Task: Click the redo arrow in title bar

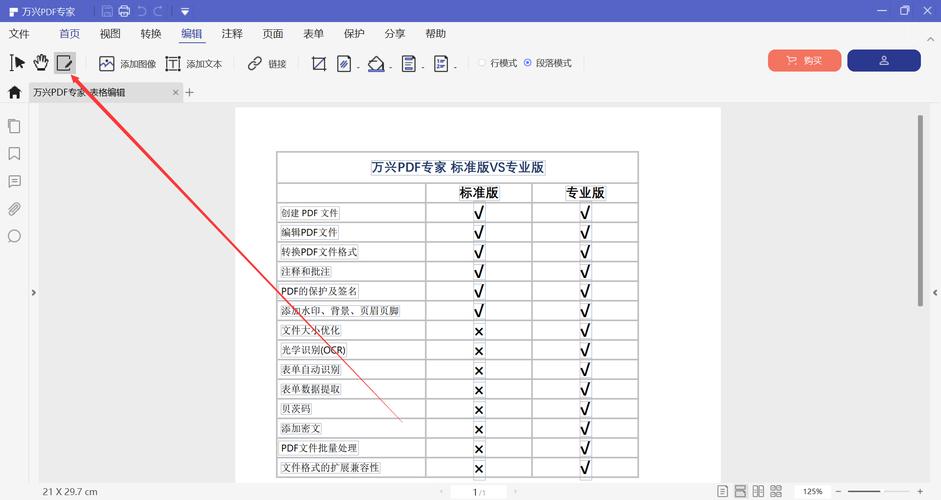Action: coord(158,11)
